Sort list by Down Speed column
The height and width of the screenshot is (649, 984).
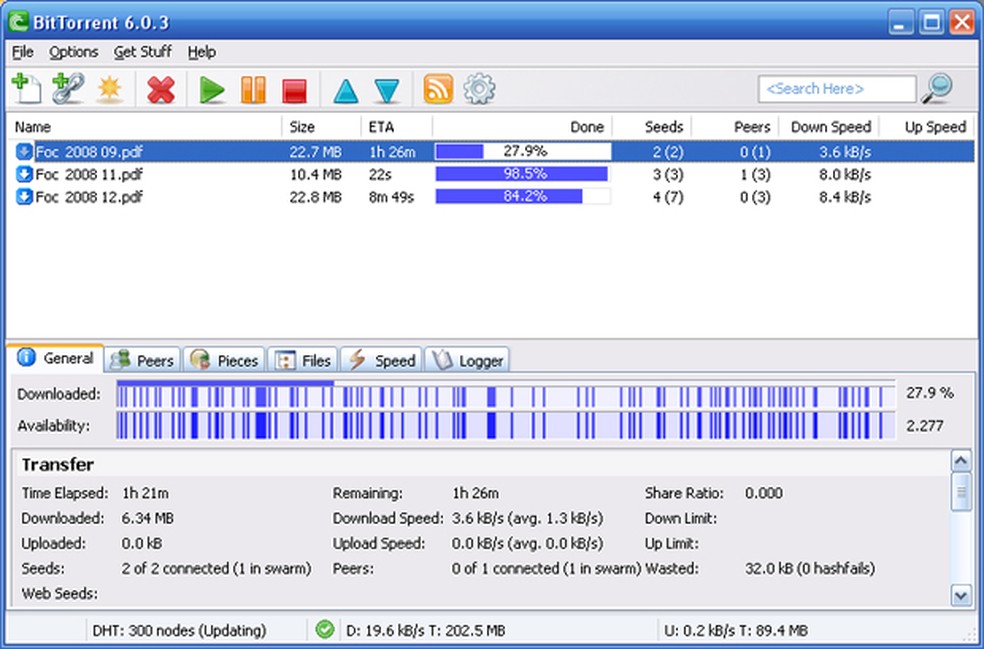pos(830,127)
